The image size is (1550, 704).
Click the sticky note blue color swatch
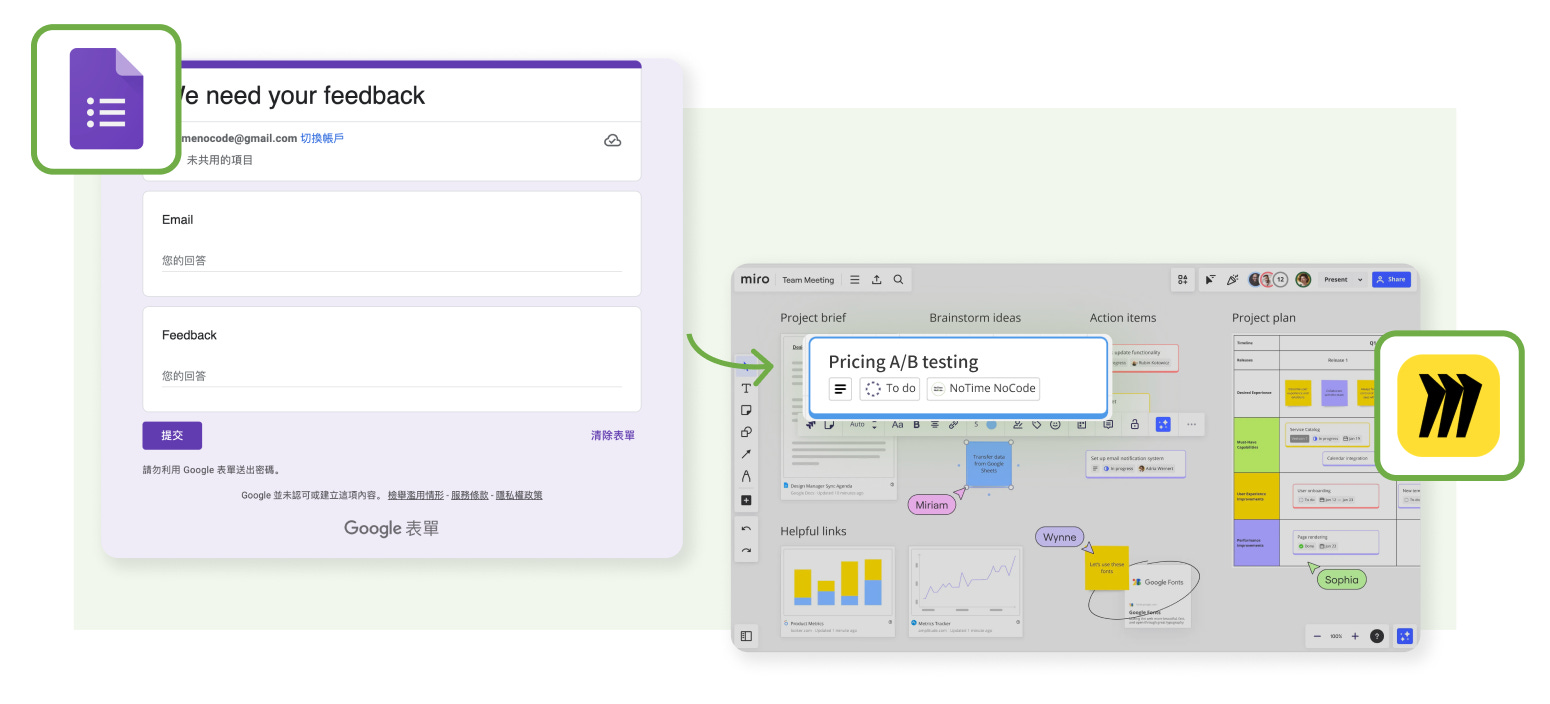[991, 424]
